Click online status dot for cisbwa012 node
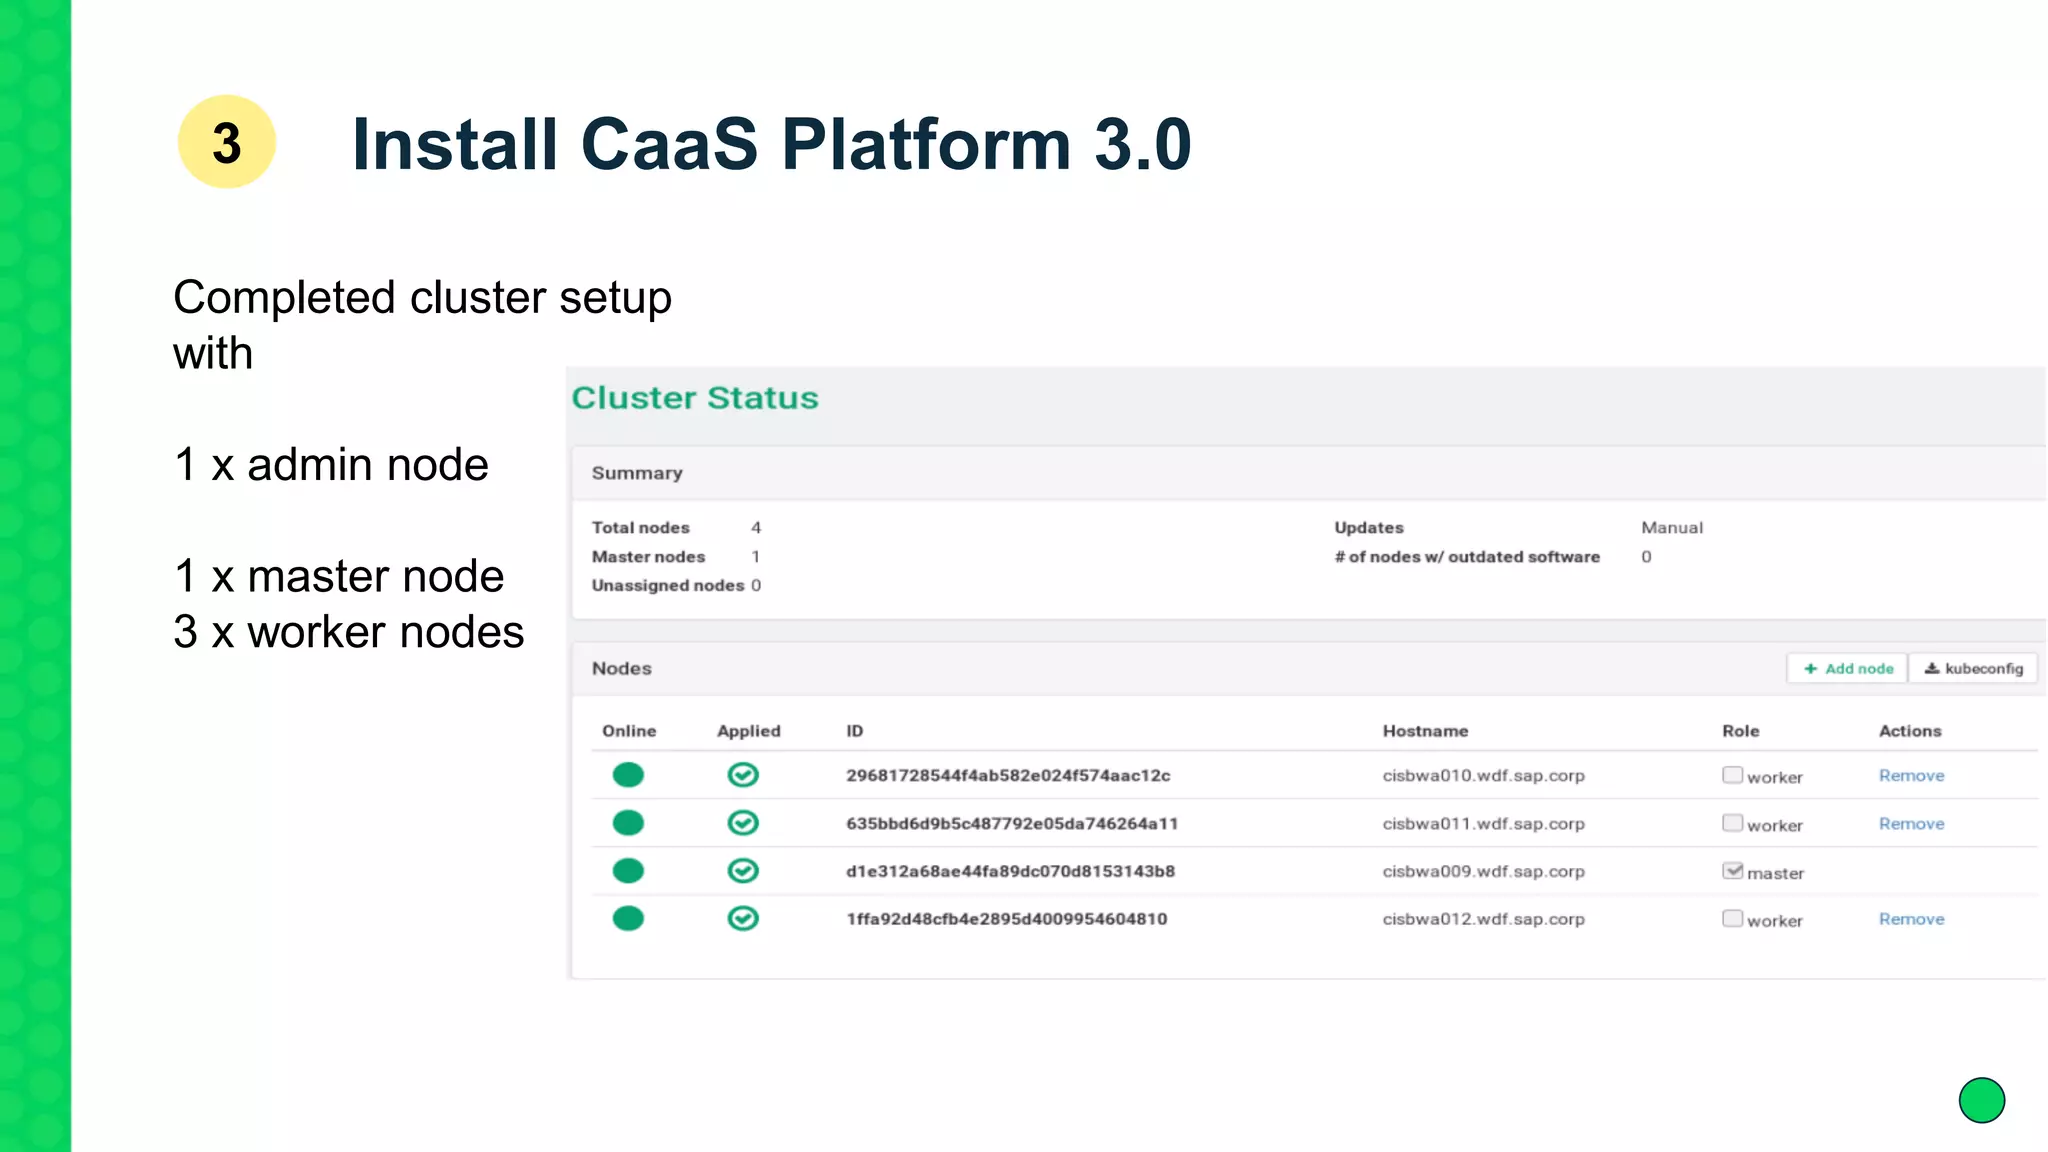This screenshot has height=1152, width=2048. point(628,918)
